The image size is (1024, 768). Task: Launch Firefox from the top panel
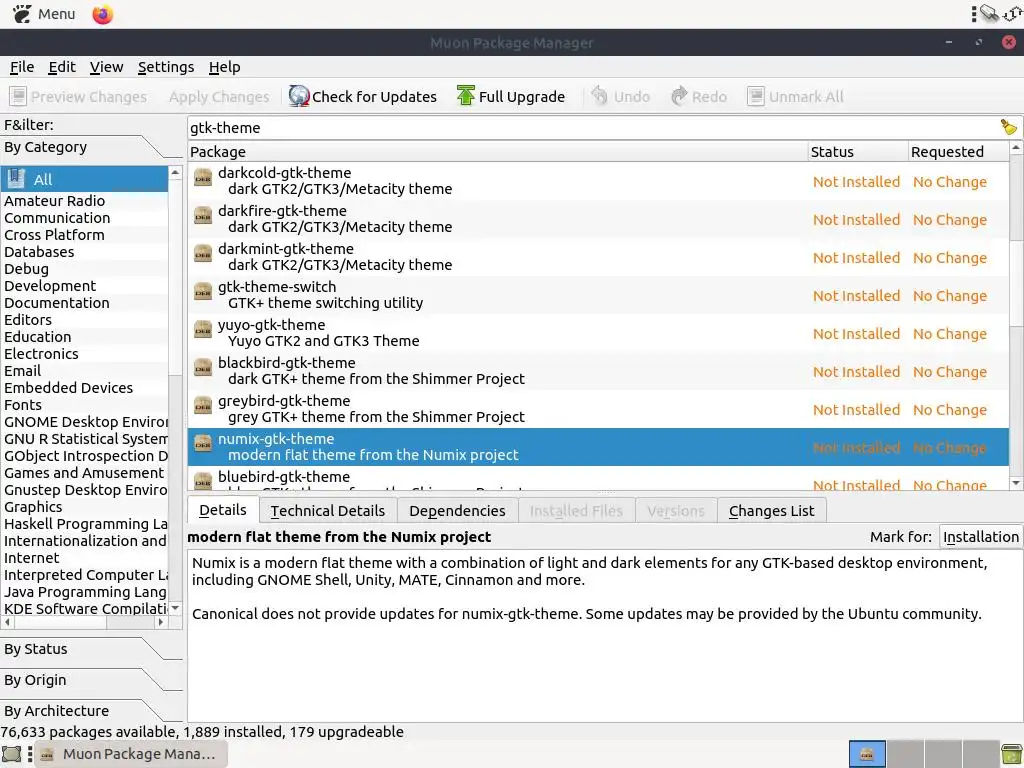pyautogui.click(x=103, y=14)
